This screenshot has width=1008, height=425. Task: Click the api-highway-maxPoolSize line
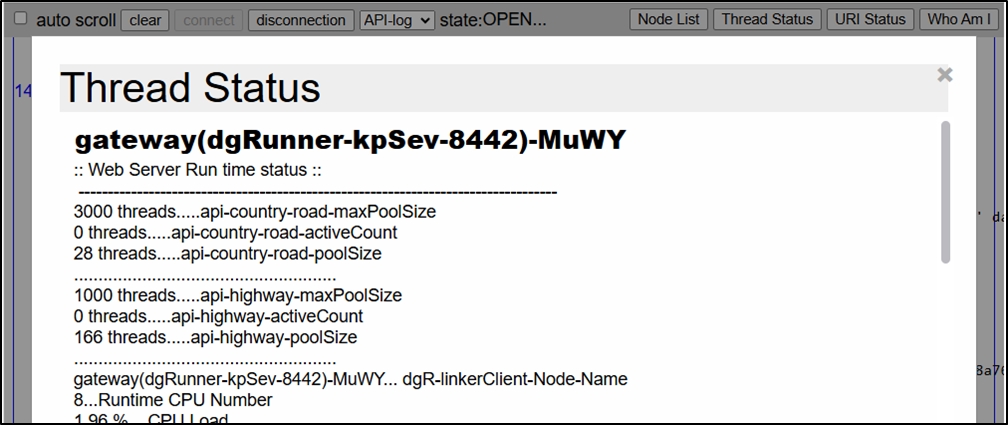point(238,296)
